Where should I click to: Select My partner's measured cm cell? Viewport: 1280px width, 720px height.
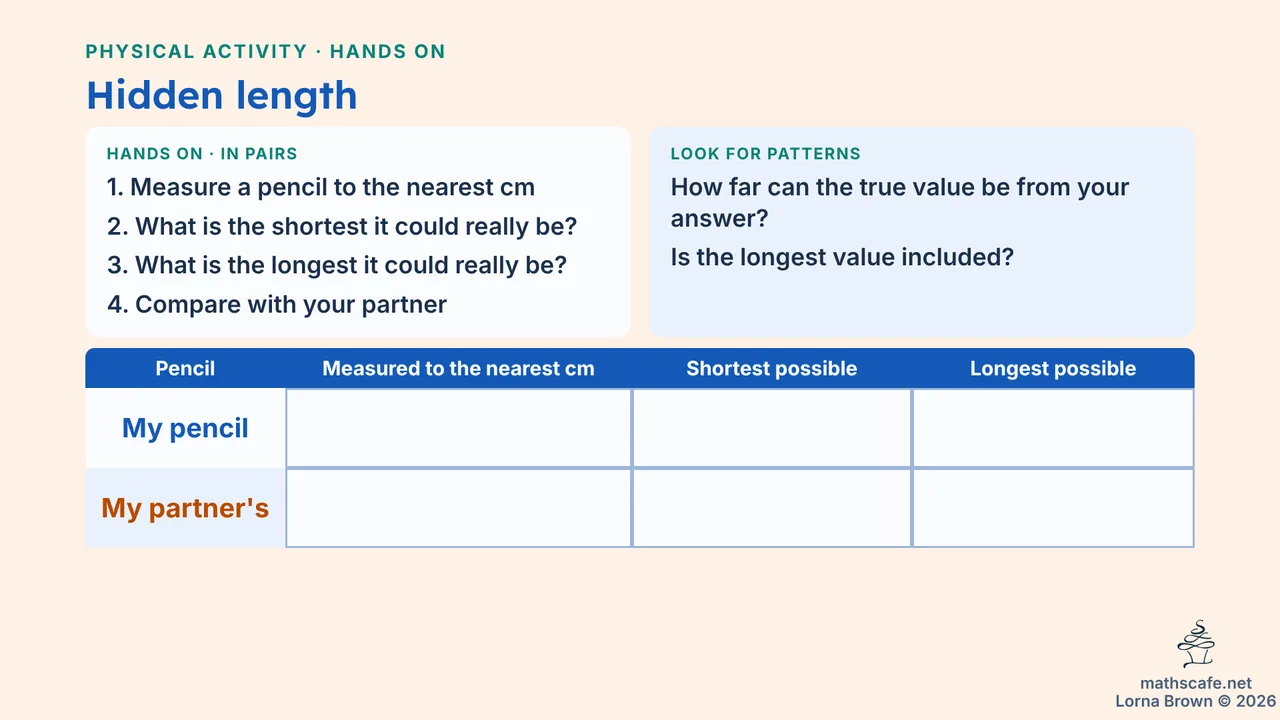[458, 508]
